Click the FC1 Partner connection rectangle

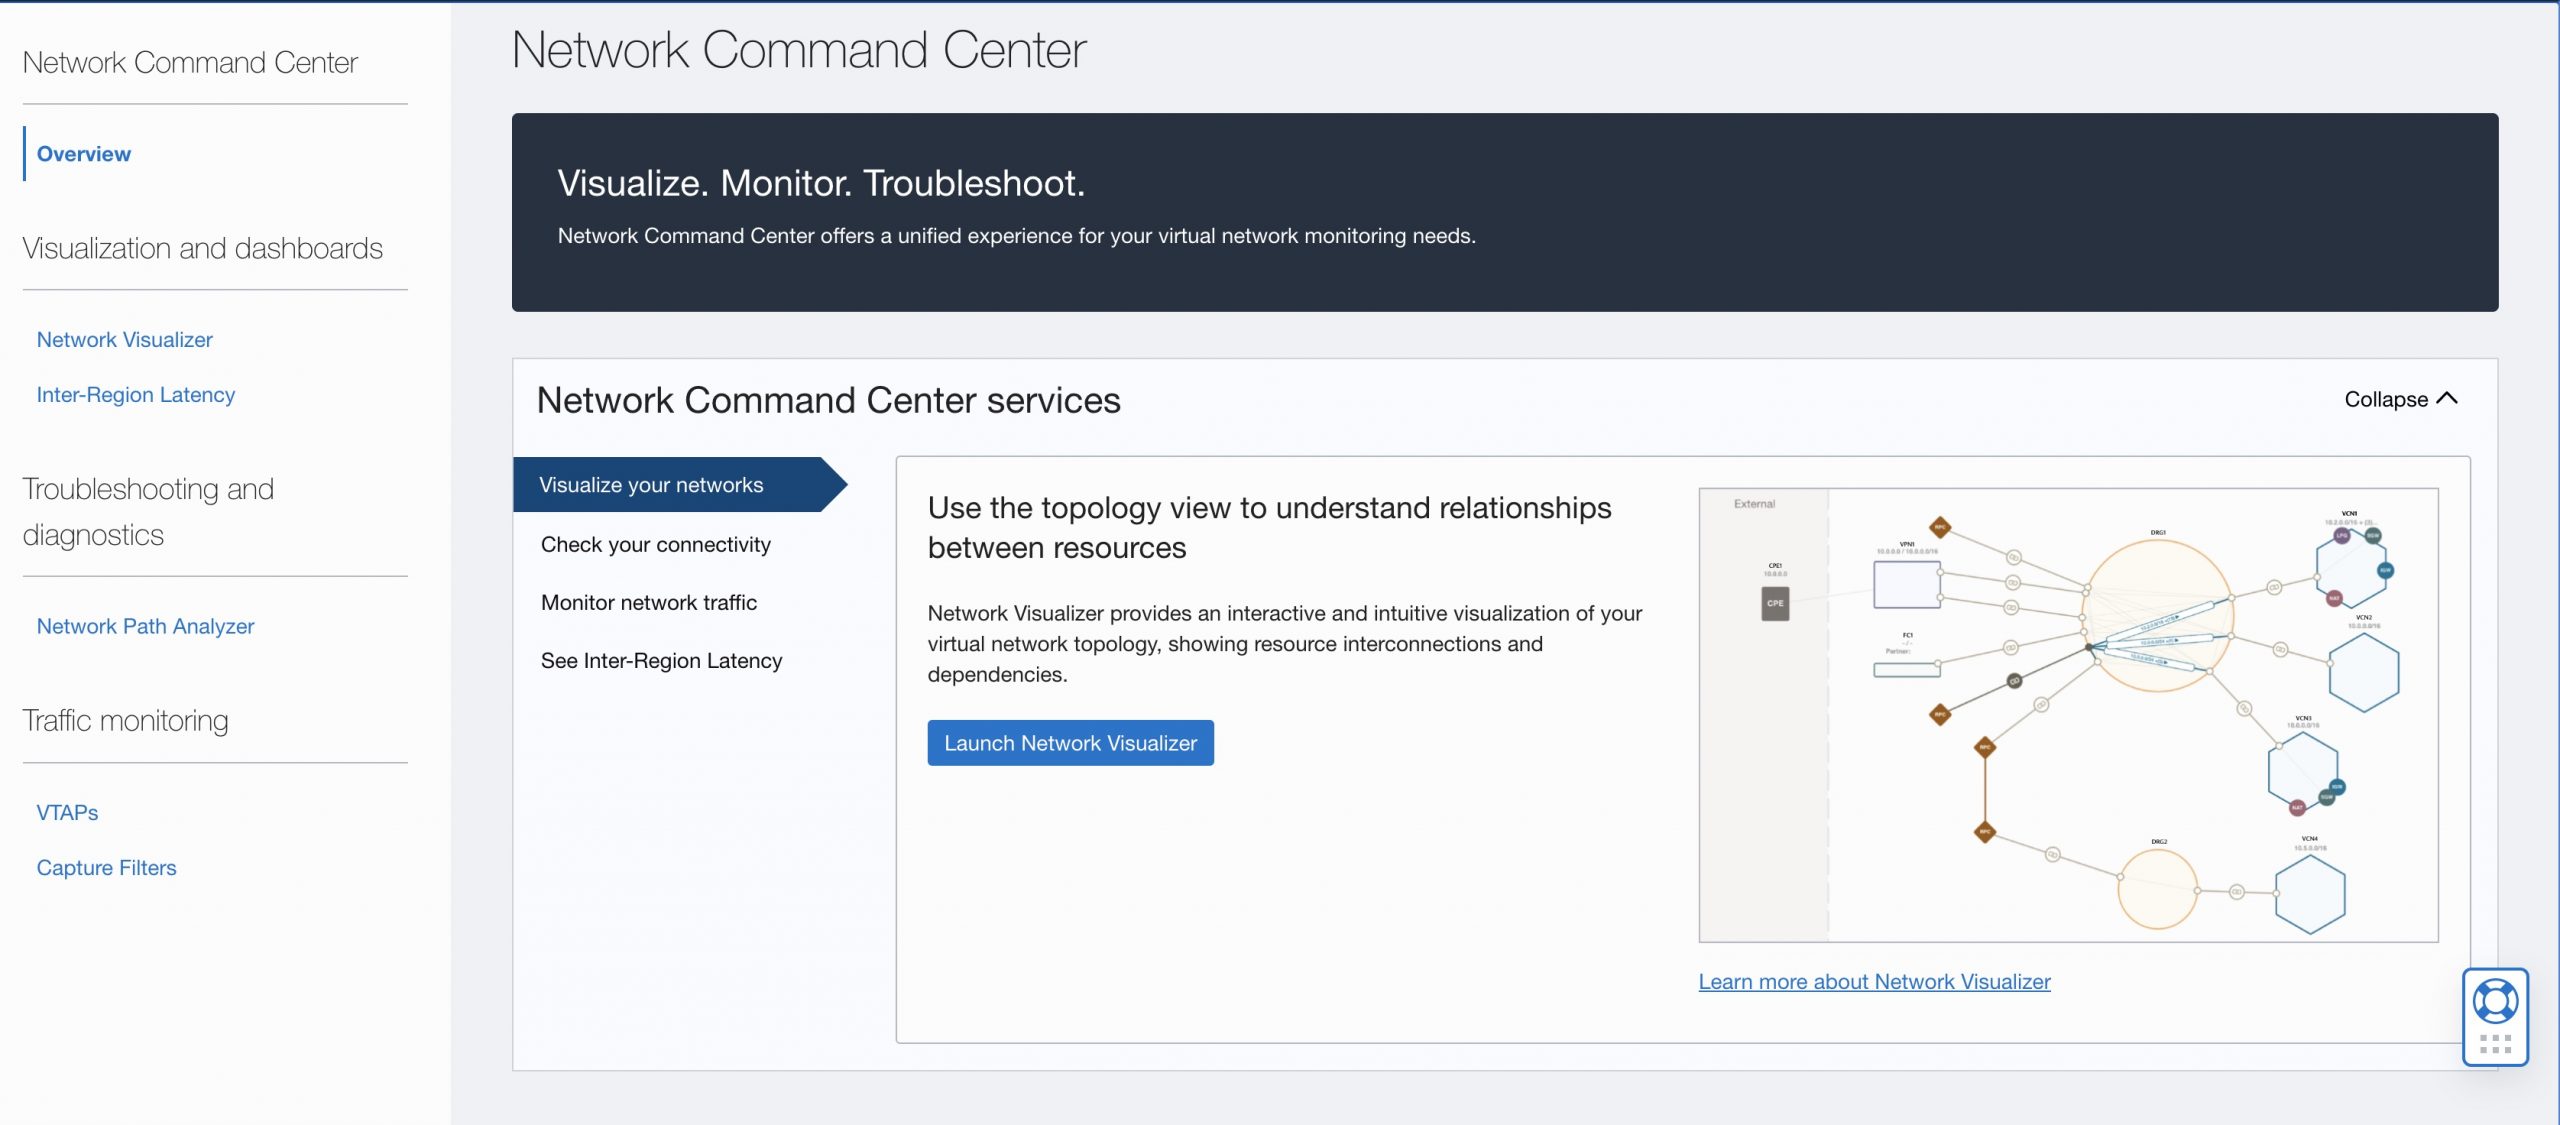coord(1907,669)
